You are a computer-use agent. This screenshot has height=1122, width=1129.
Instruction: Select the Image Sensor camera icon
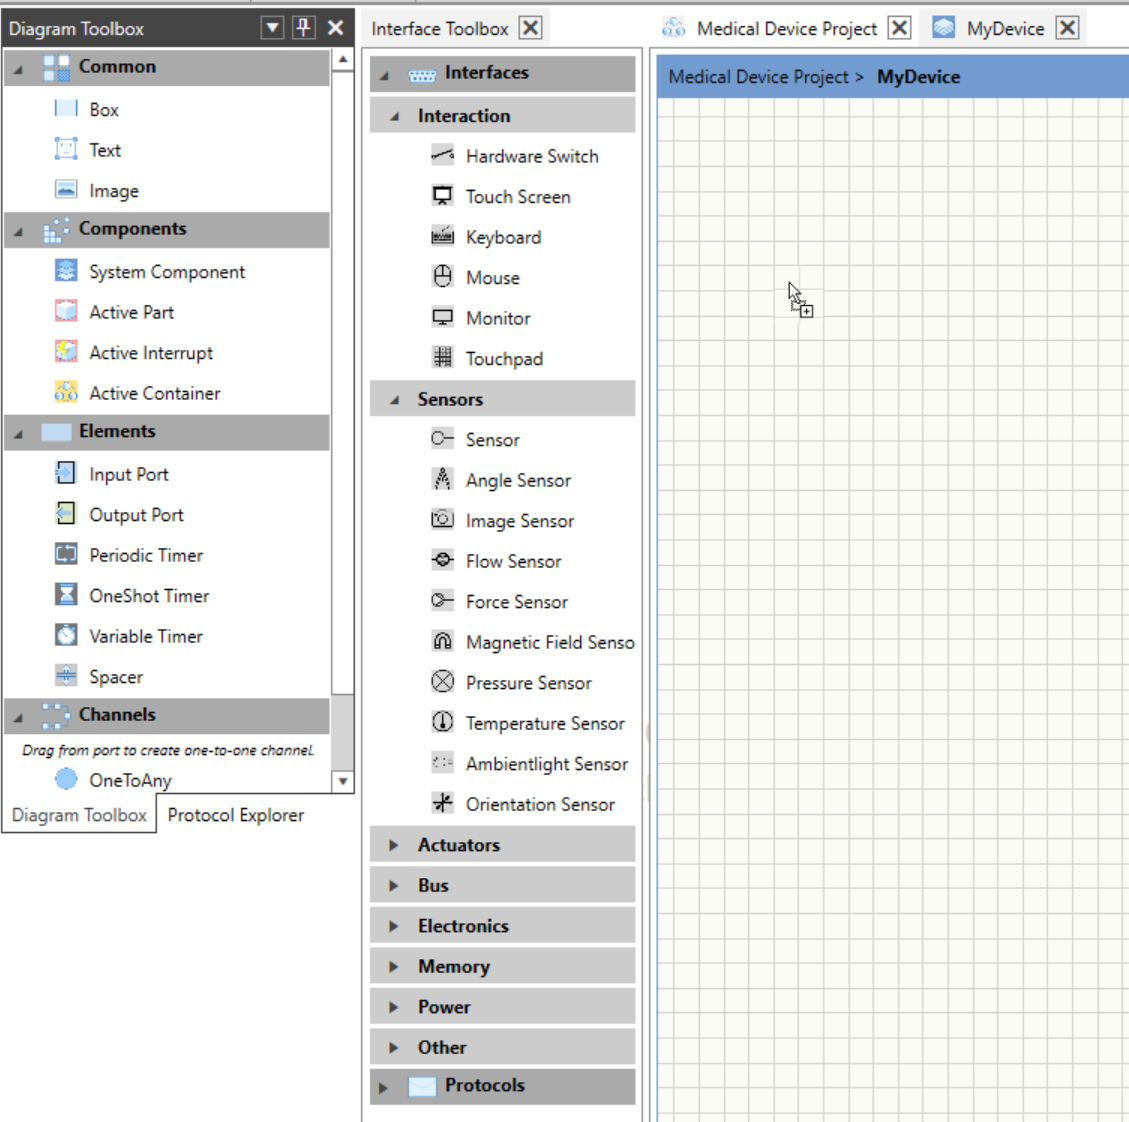[x=442, y=520]
